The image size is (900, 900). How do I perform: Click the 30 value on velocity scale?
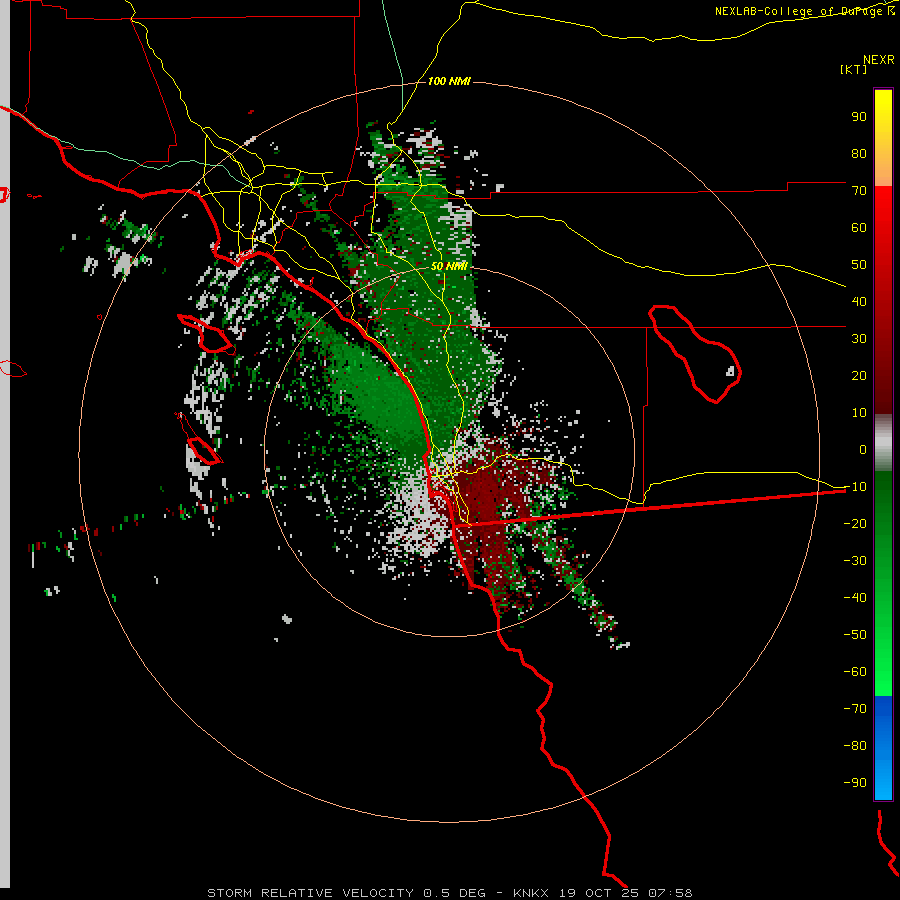[x=859, y=339]
